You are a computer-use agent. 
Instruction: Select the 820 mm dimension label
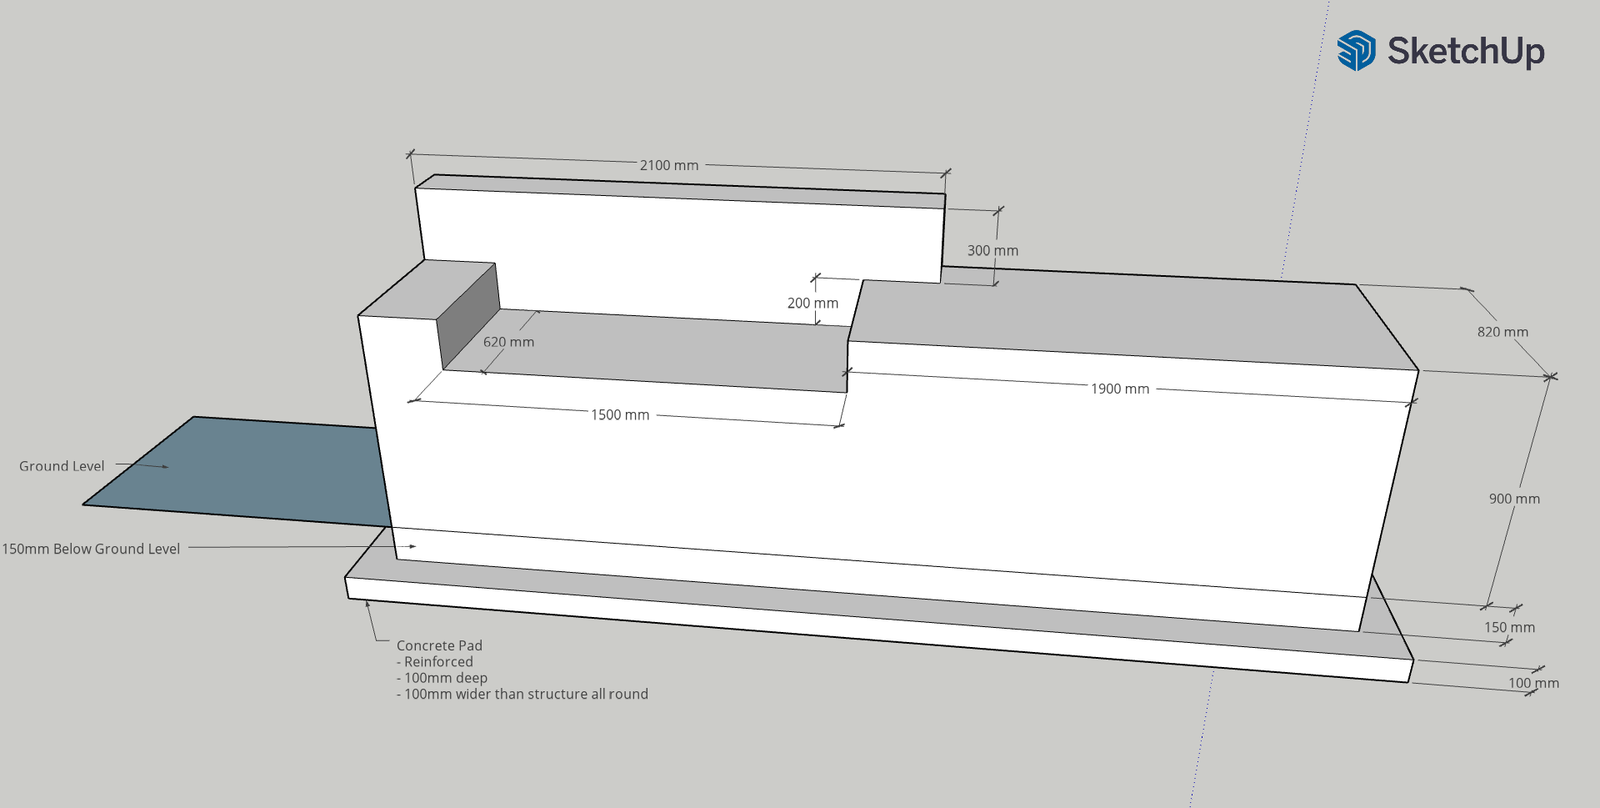(1502, 332)
